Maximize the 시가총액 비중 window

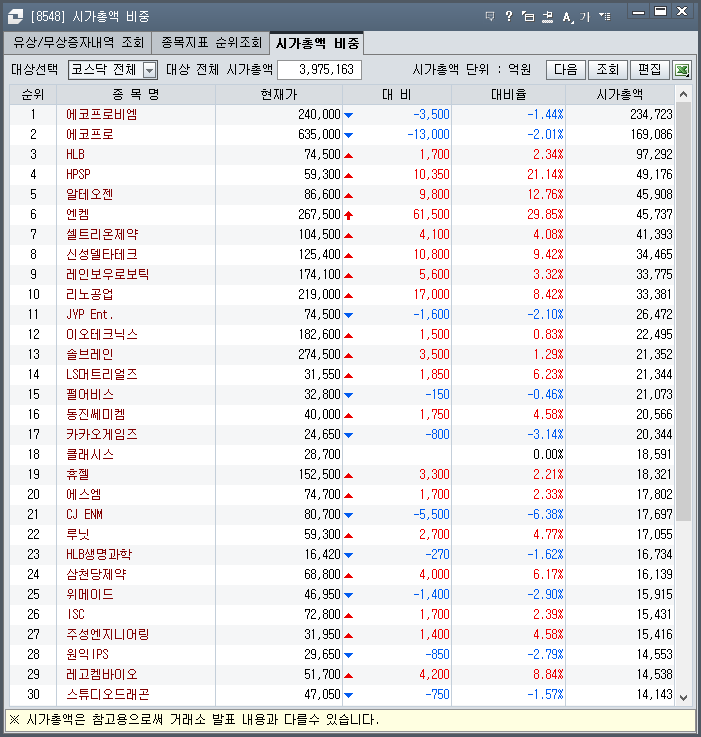[660, 11]
